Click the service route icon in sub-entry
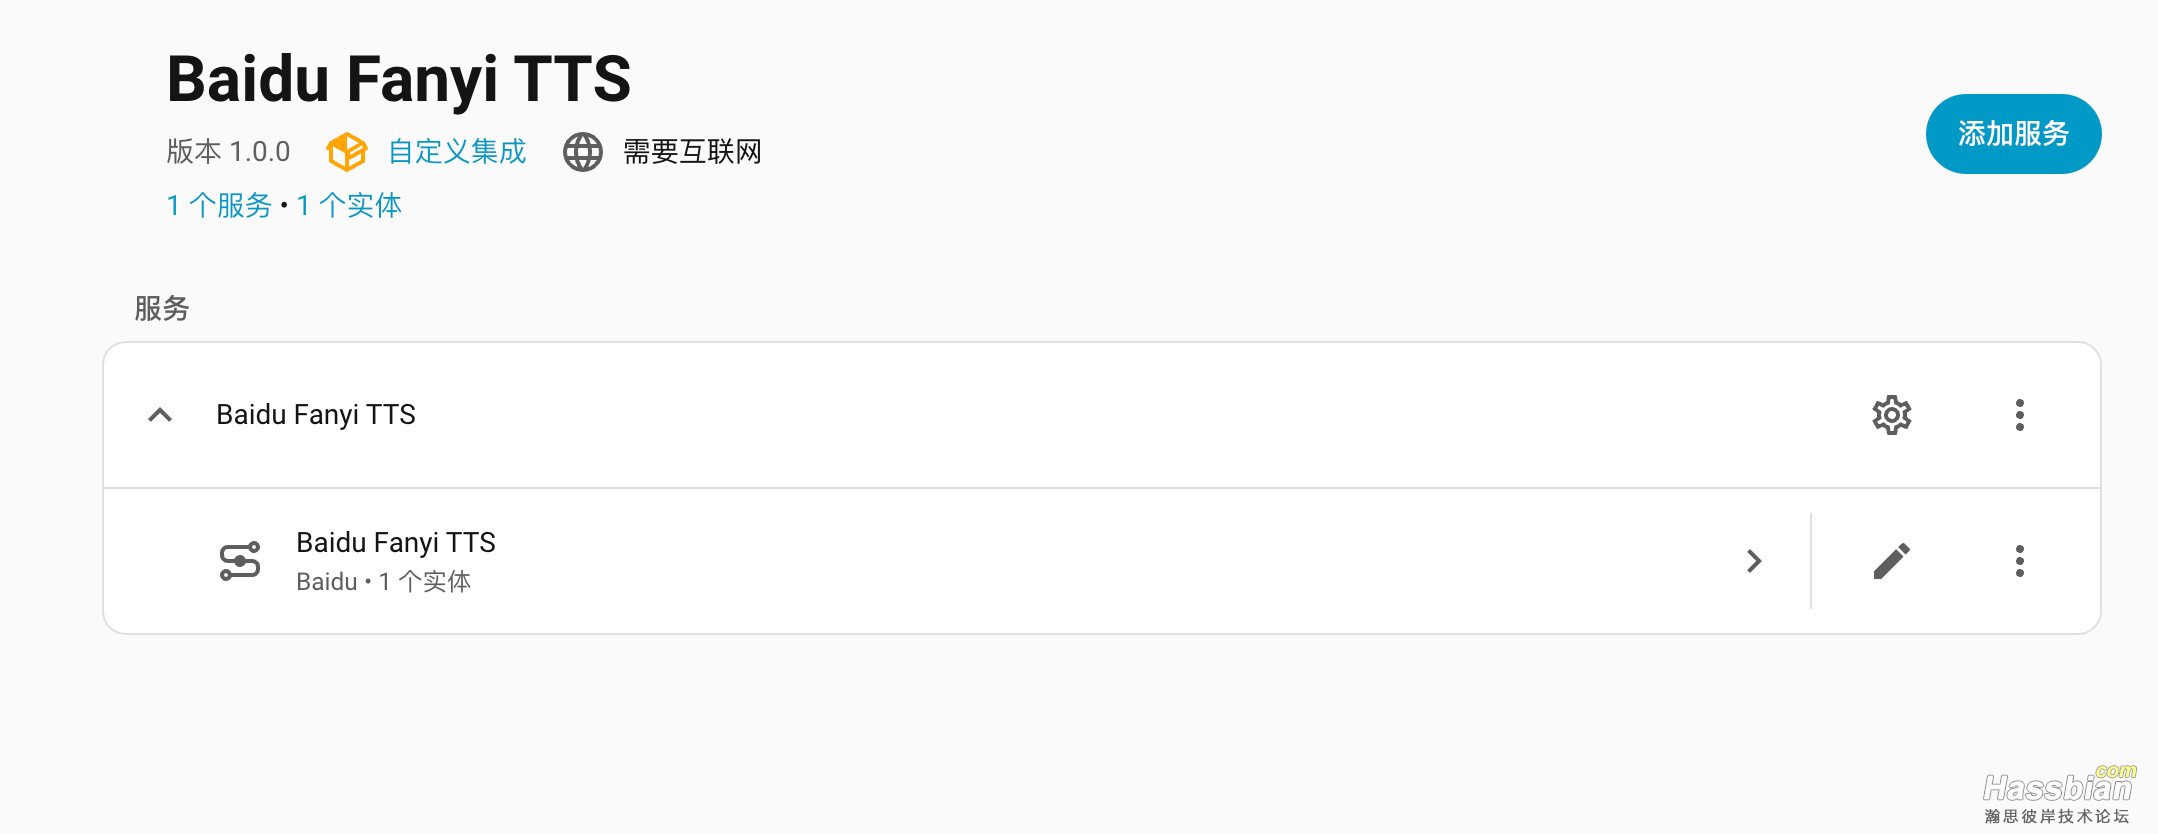This screenshot has height=834, width=2158. [x=240, y=561]
